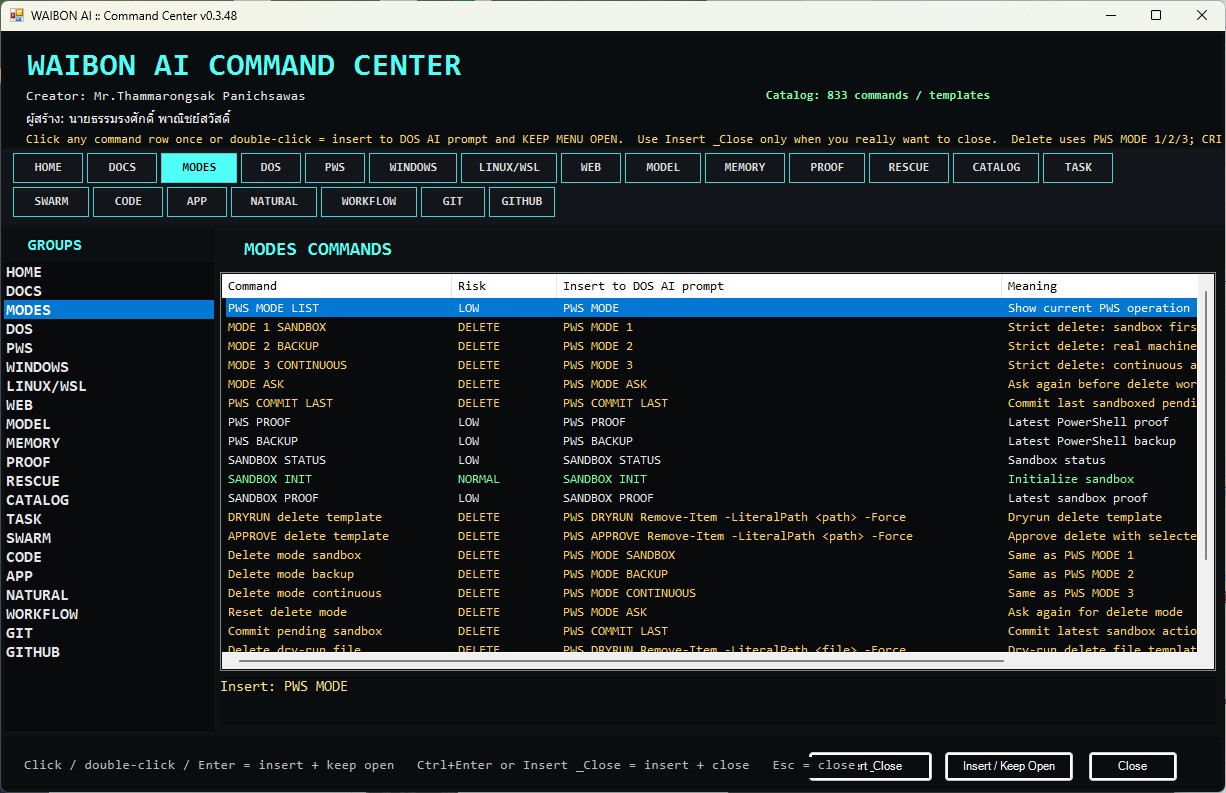The height and width of the screenshot is (793, 1226).
Task: Select the SANDBOX STATUS row
Action: tap(709, 460)
